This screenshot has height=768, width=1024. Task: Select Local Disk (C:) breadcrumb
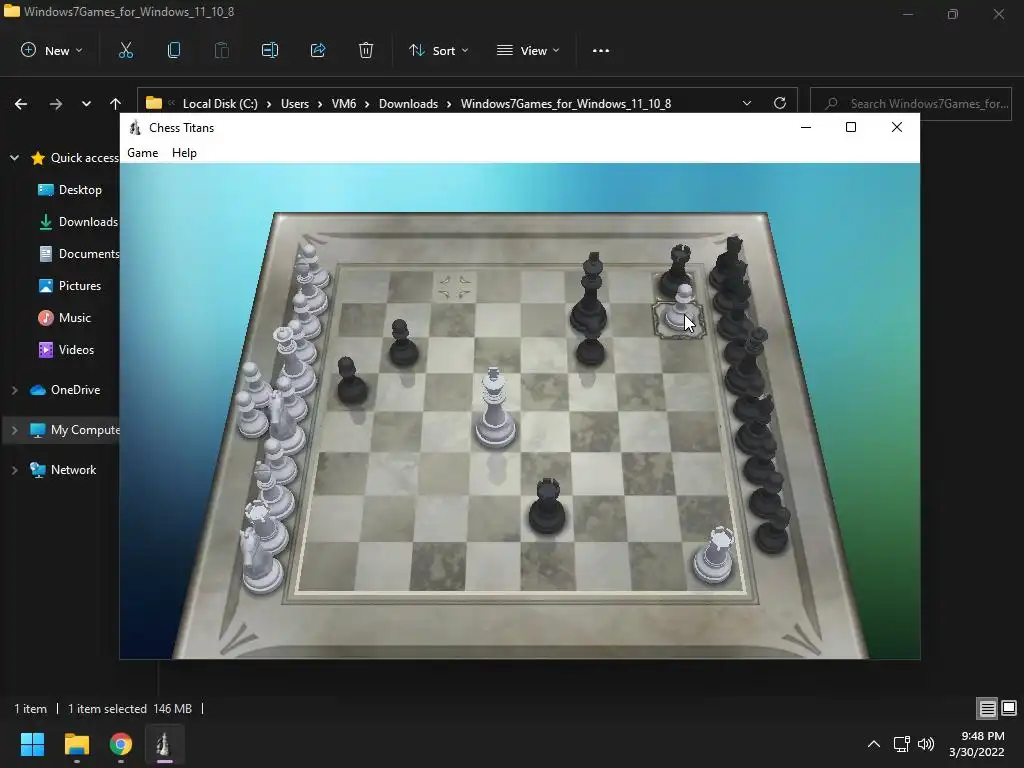pyautogui.click(x=220, y=104)
